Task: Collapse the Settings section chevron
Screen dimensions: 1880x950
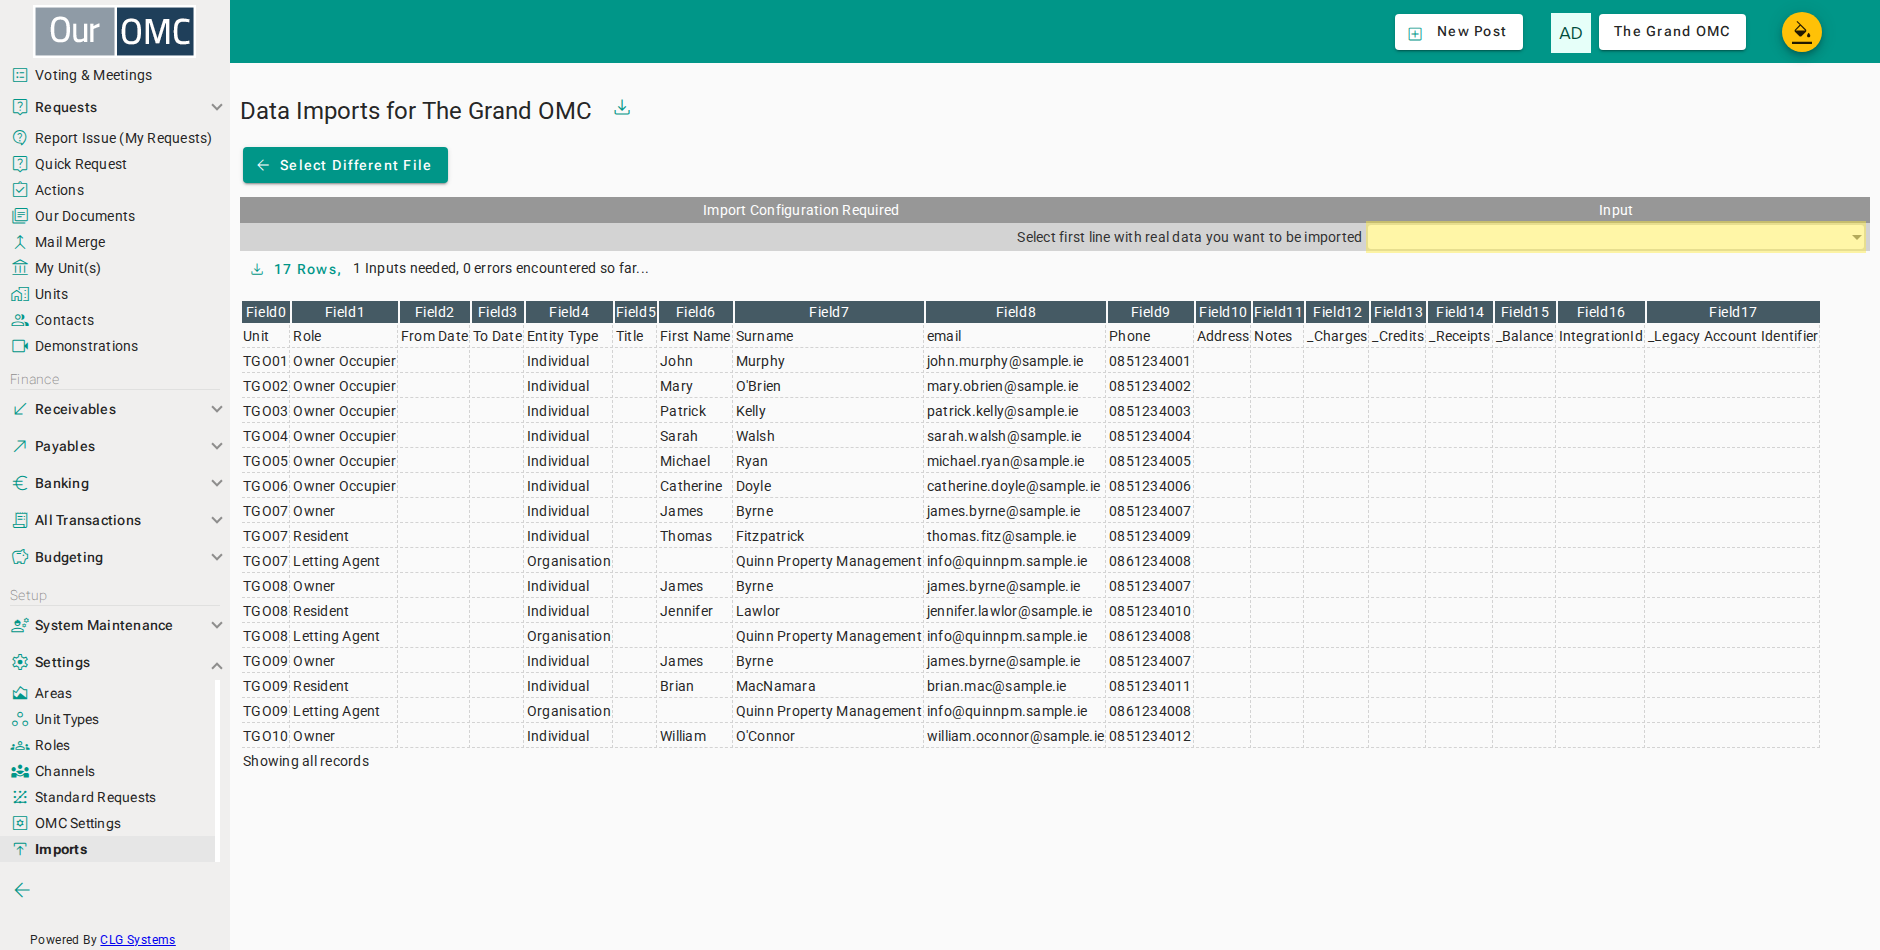Action: (x=217, y=665)
